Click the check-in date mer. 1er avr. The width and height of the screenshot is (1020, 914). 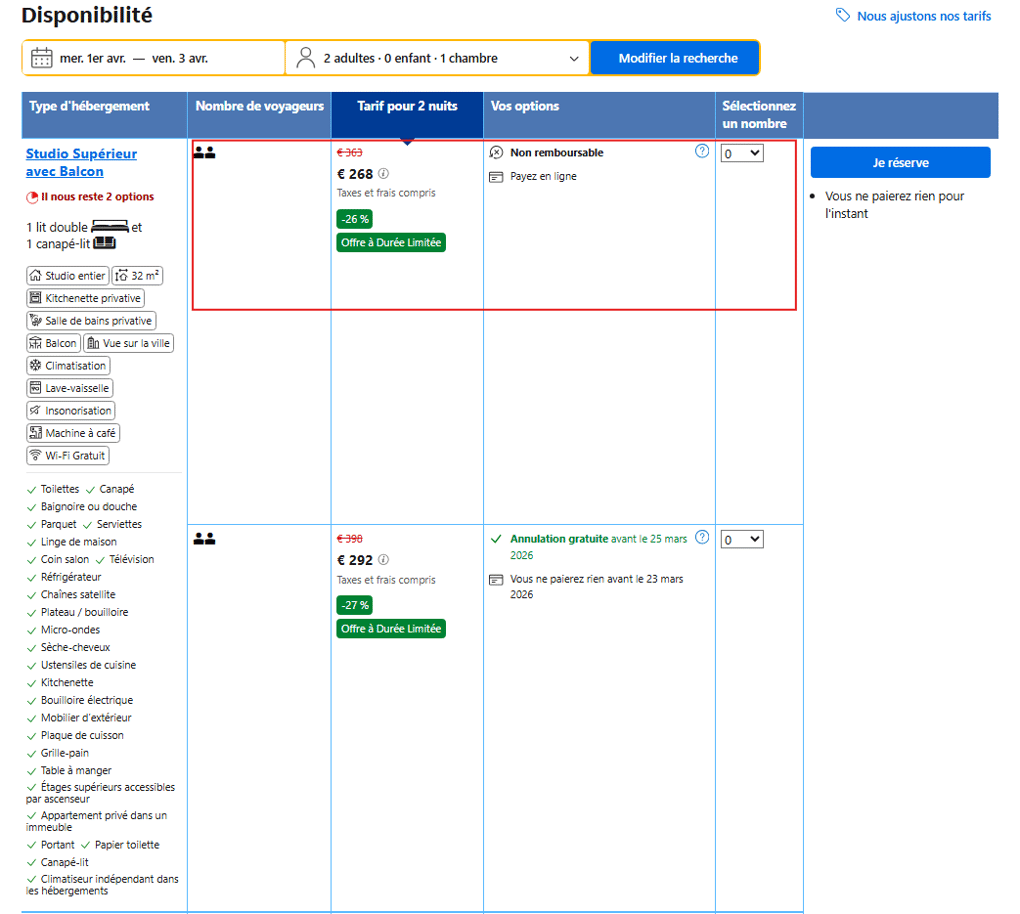[93, 59]
